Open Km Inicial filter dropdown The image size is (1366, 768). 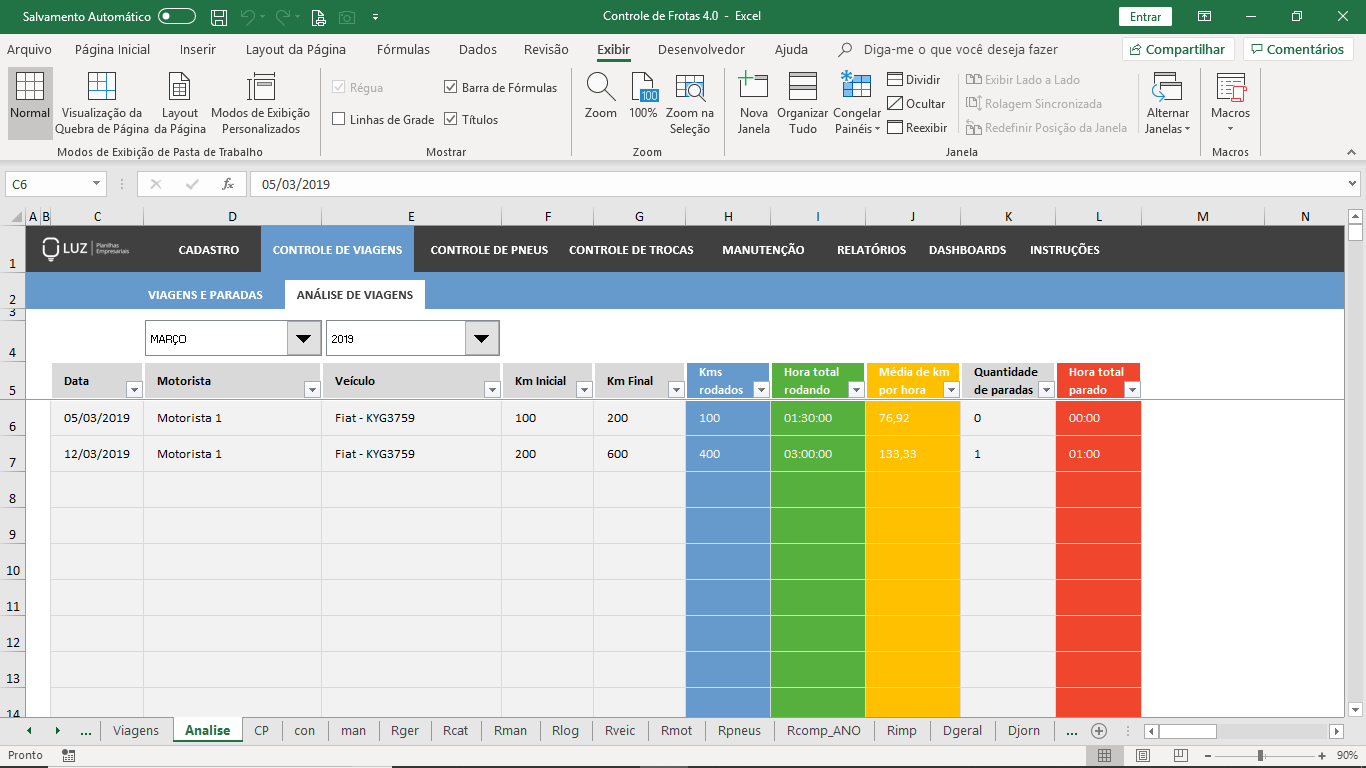[584, 390]
